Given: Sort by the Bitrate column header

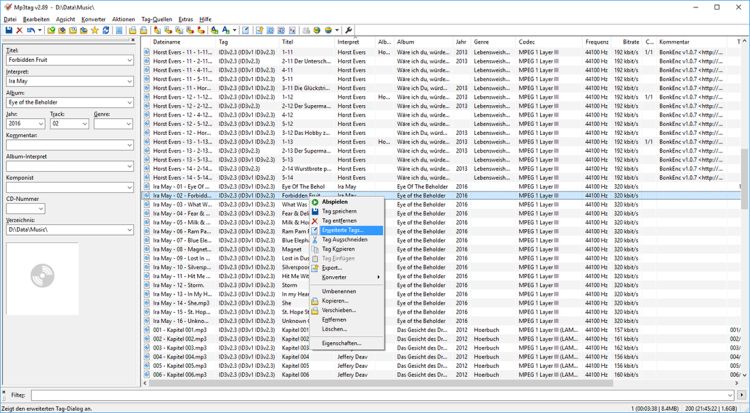Looking at the screenshot, I should [630, 42].
